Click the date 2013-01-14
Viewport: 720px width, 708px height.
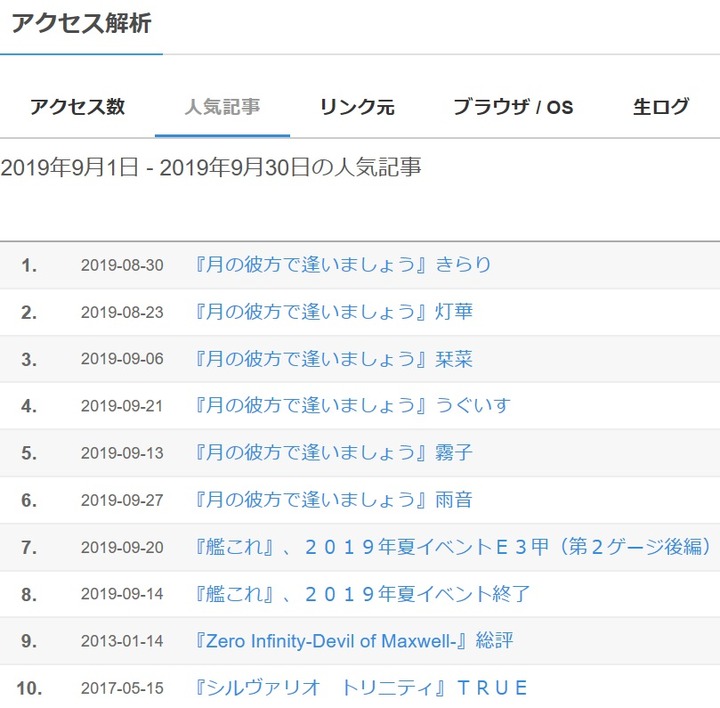pyautogui.click(x=122, y=641)
